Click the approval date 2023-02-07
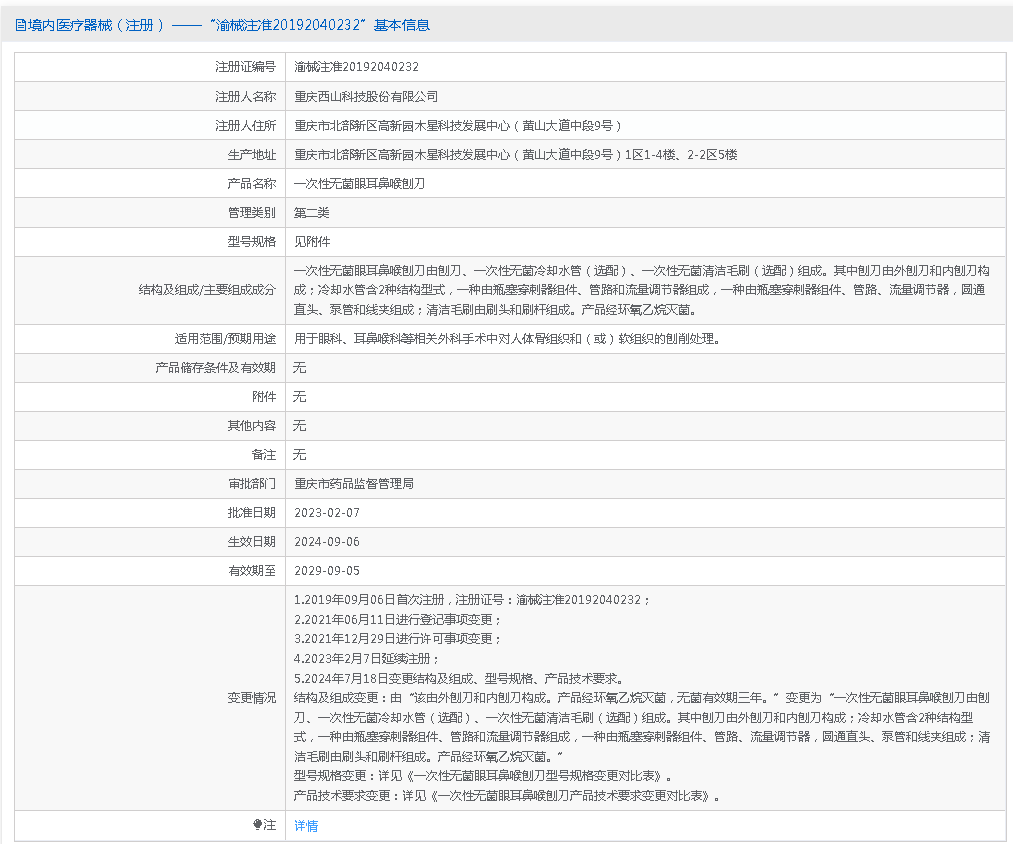Image resolution: width=1013 pixels, height=844 pixels. (326, 513)
